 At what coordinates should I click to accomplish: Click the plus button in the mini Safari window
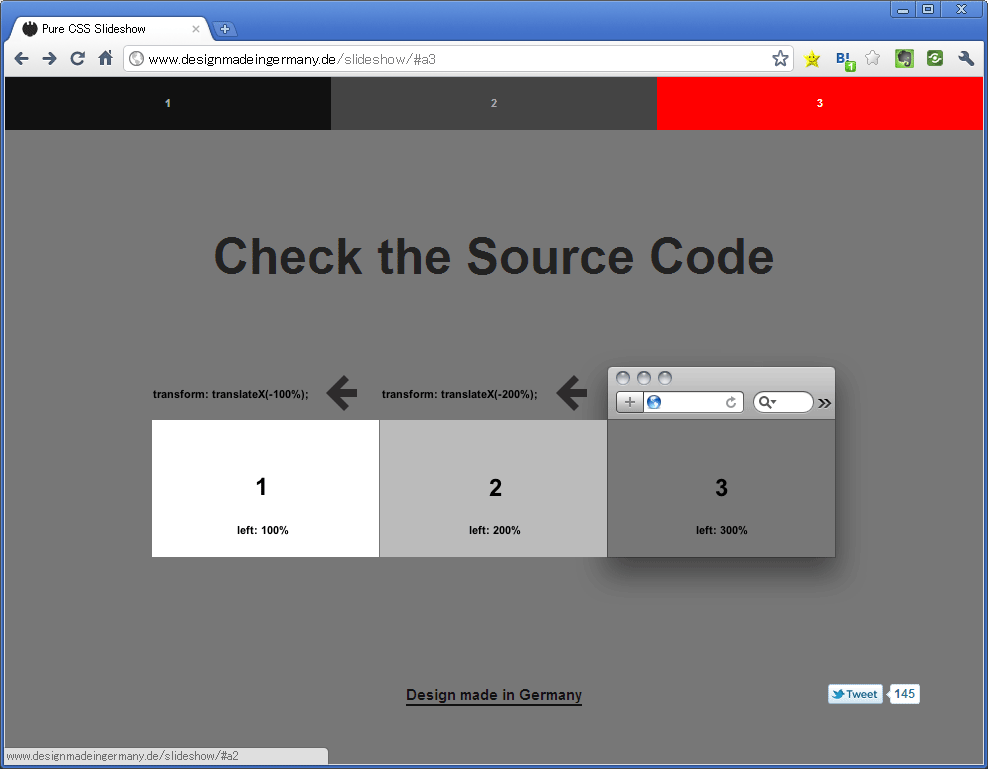(x=630, y=402)
